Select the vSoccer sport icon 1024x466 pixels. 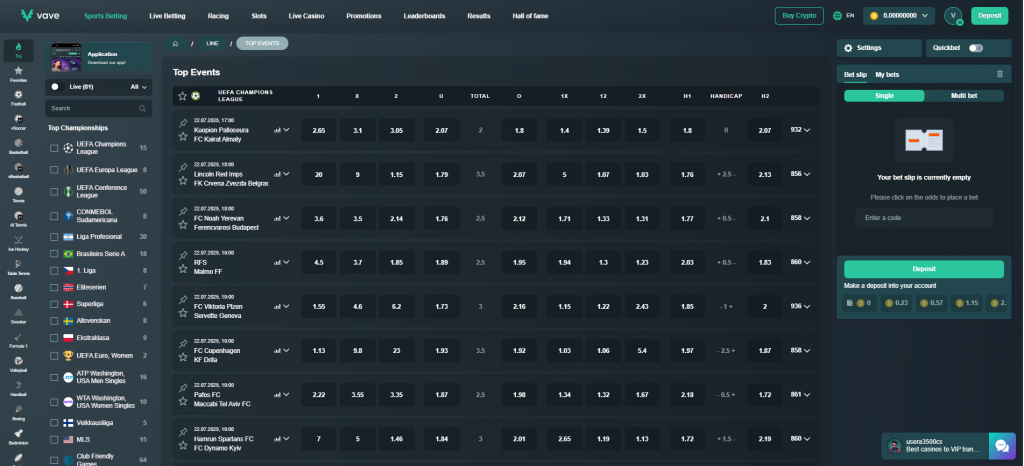[18, 119]
